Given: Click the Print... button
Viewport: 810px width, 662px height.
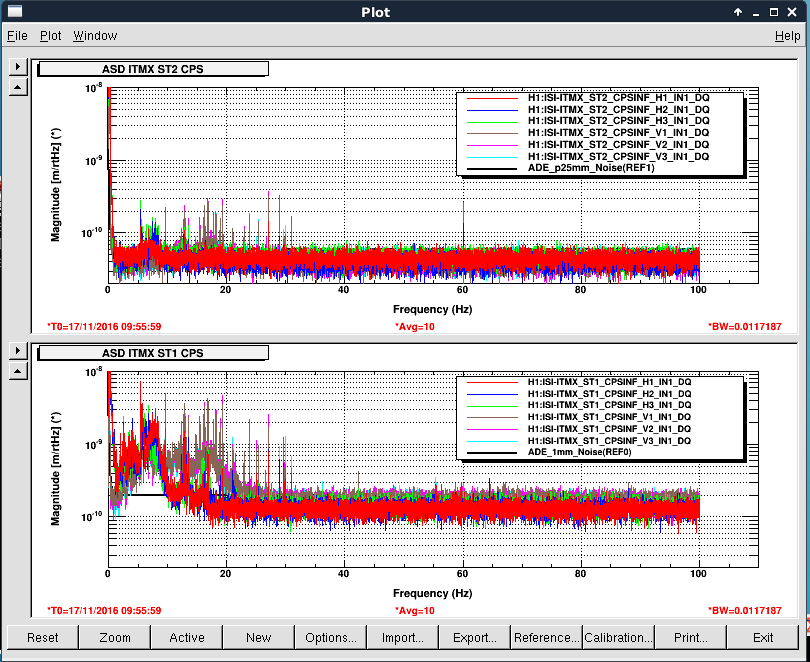Looking at the screenshot, I should [x=691, y=637].
